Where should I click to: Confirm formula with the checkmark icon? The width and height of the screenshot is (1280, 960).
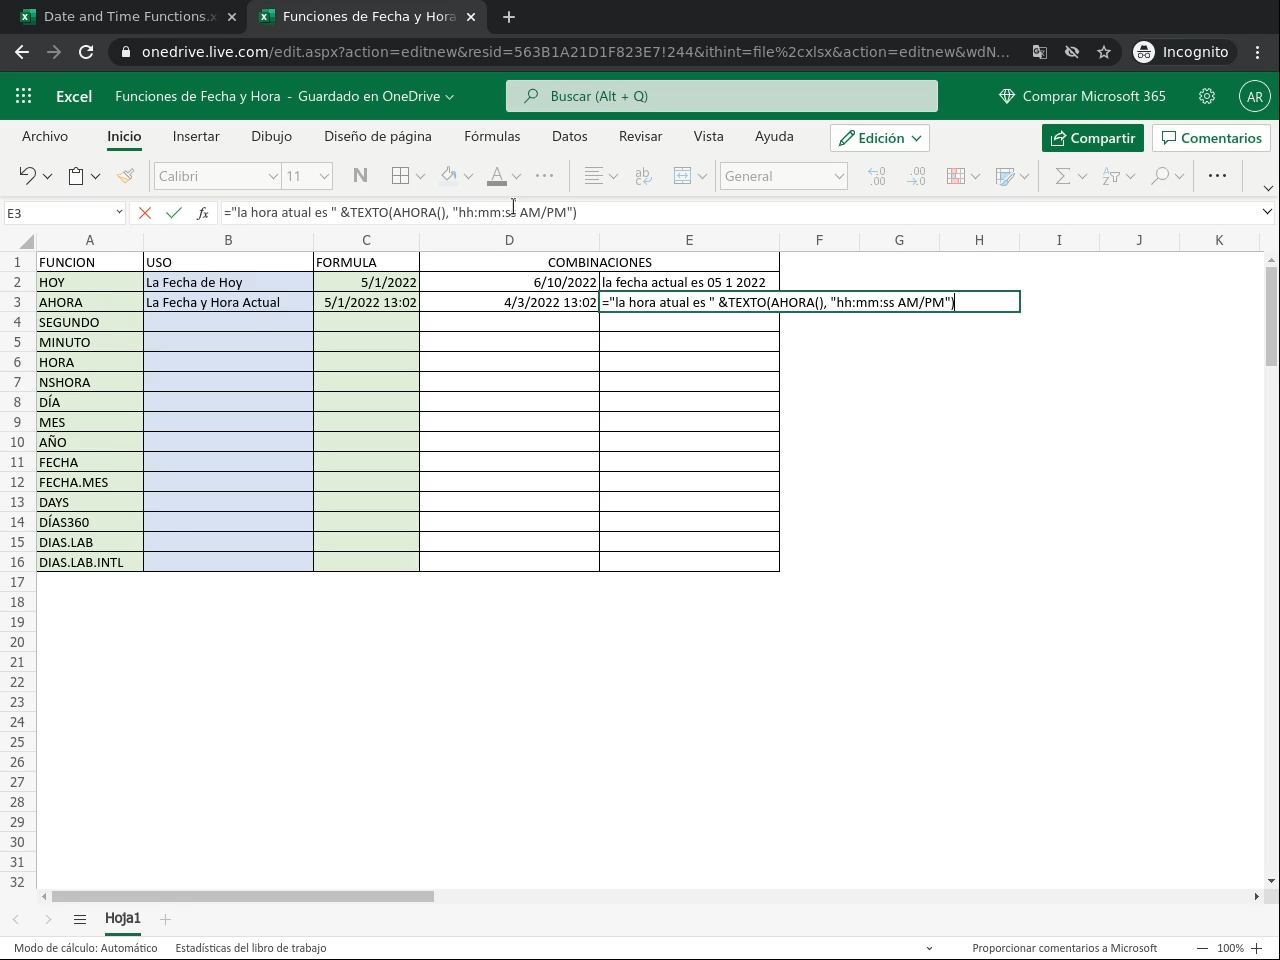(x=174, y=213)
